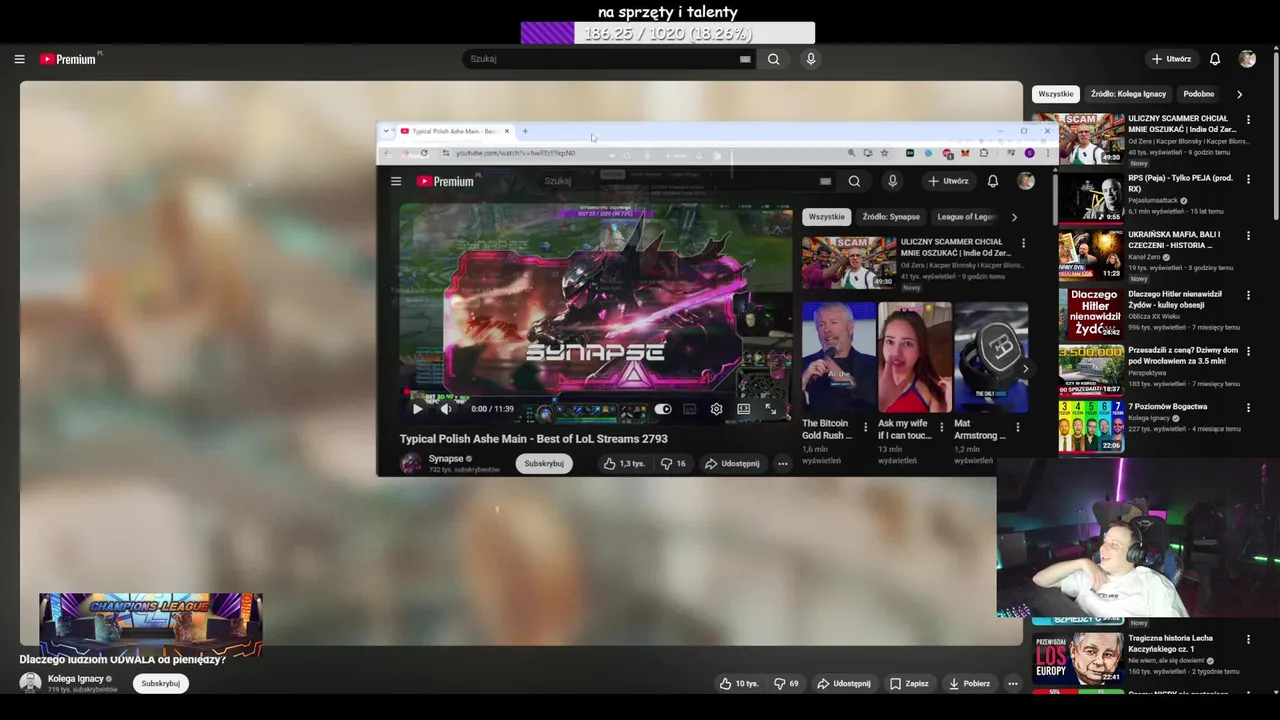Open the inner window's notifications bell
The image size is (1280, 720).
point(993,181)
